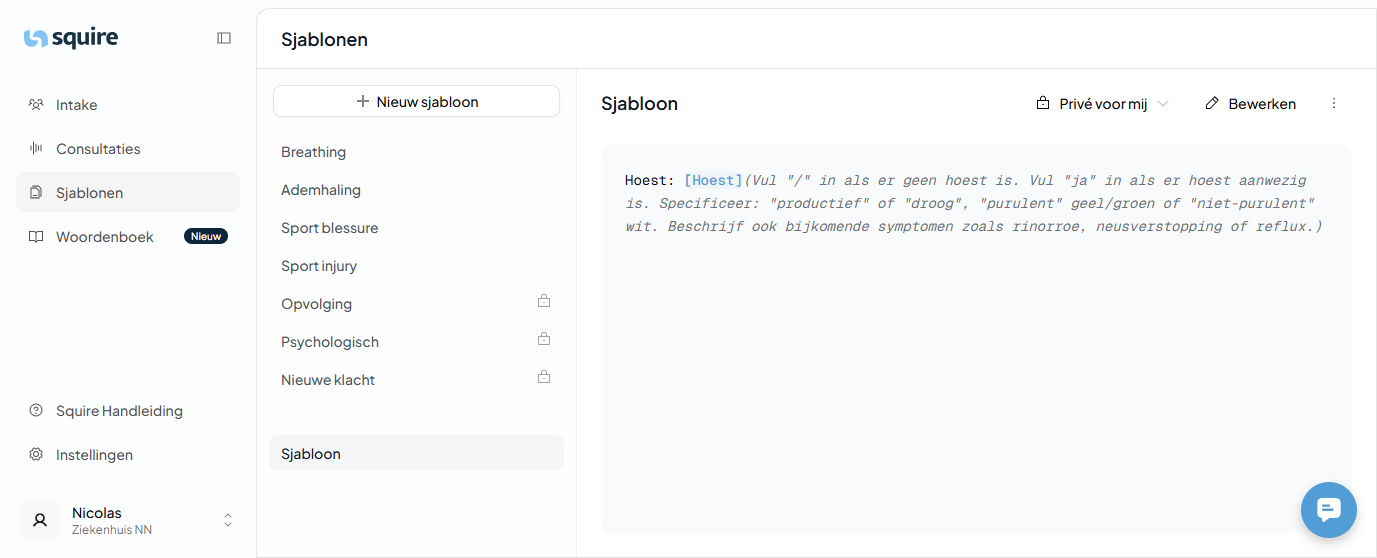Open the chat support bubble
This screenshot has height=558, width=1377.
click(x=1328, y=510)
